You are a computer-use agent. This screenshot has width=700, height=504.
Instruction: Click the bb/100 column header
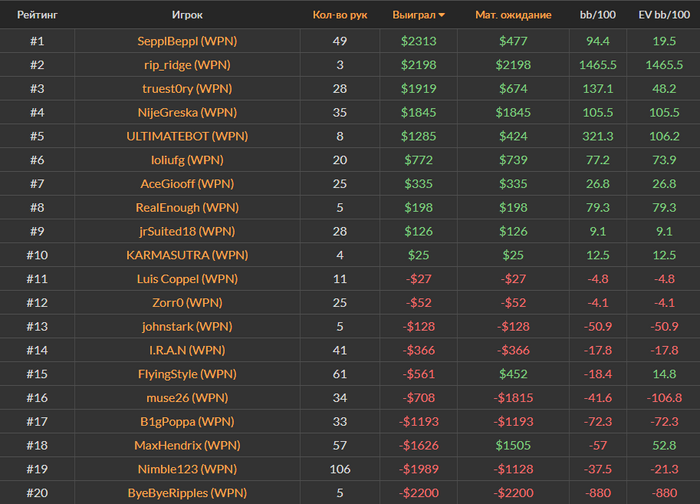pyautogui.click(x=597, y=15)
